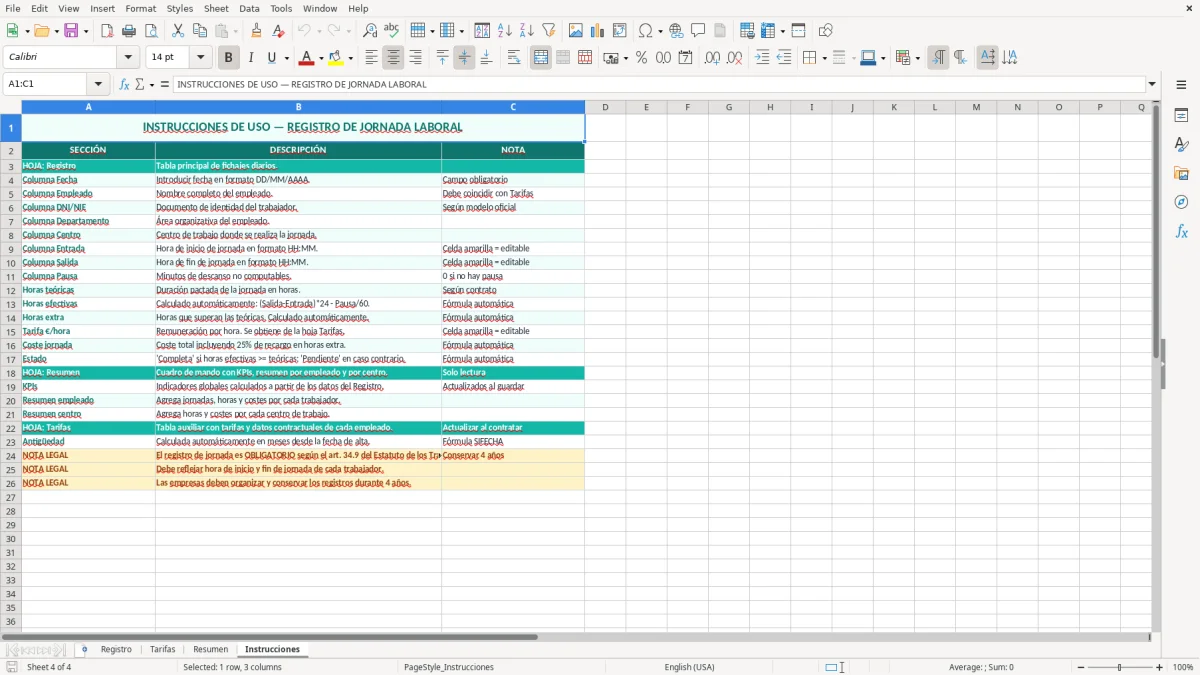Image resolution: width=1200 pixels, height=675 pixels.
Task: Click Delete Decimal Place icon
Action: [734, 58]
